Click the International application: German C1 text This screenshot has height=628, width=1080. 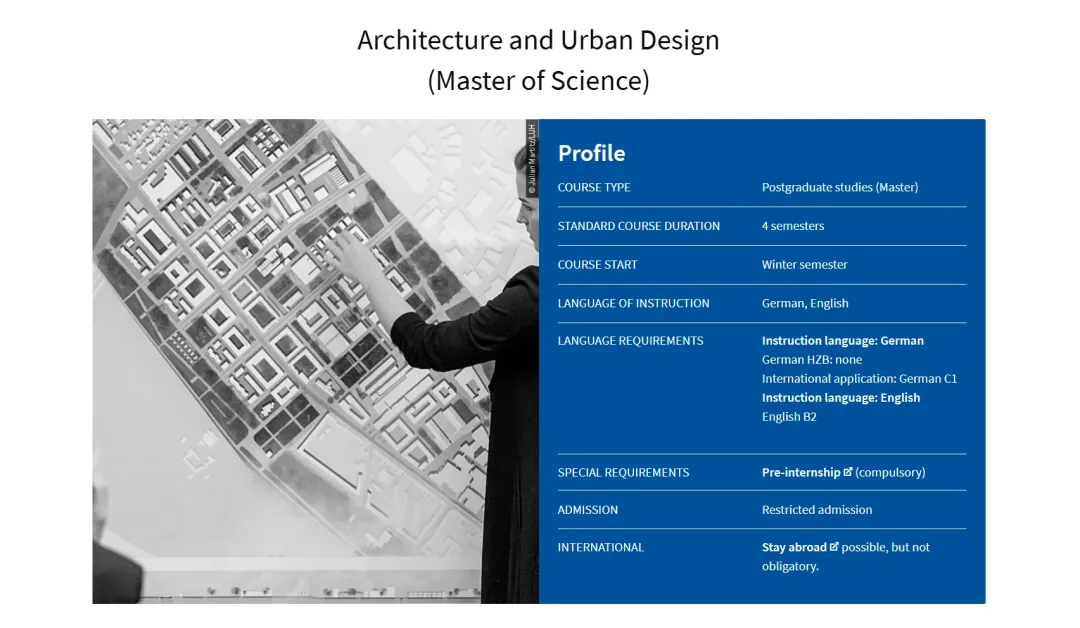859,379
